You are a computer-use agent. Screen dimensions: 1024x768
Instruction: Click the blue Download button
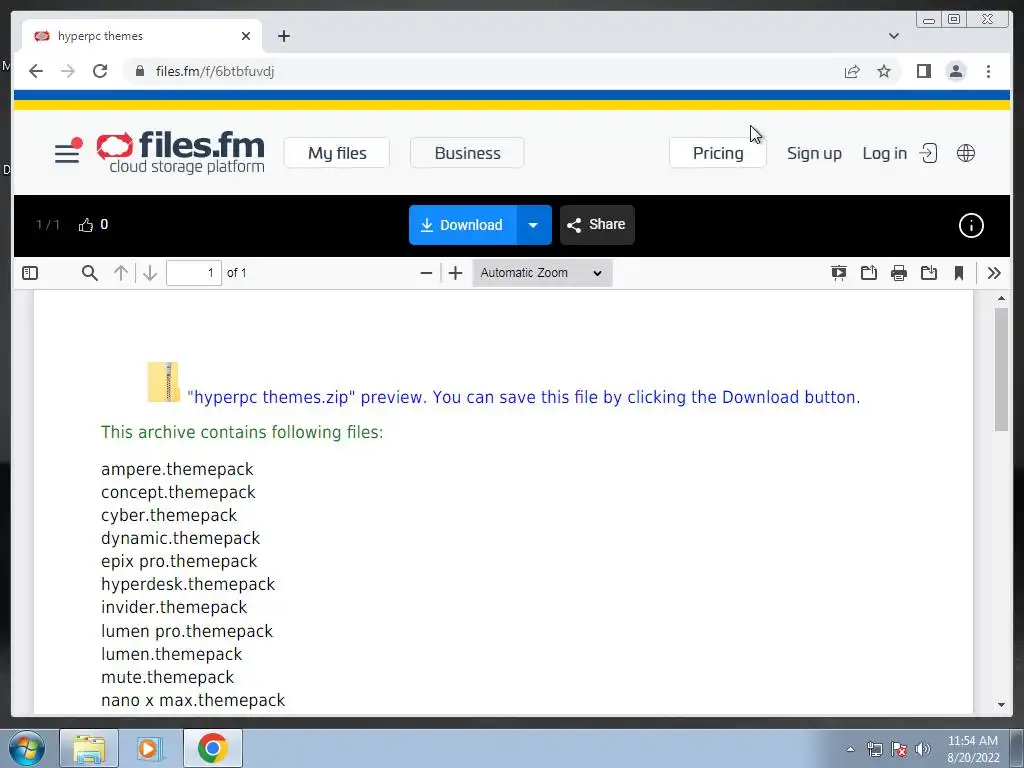tap(463, 225)
